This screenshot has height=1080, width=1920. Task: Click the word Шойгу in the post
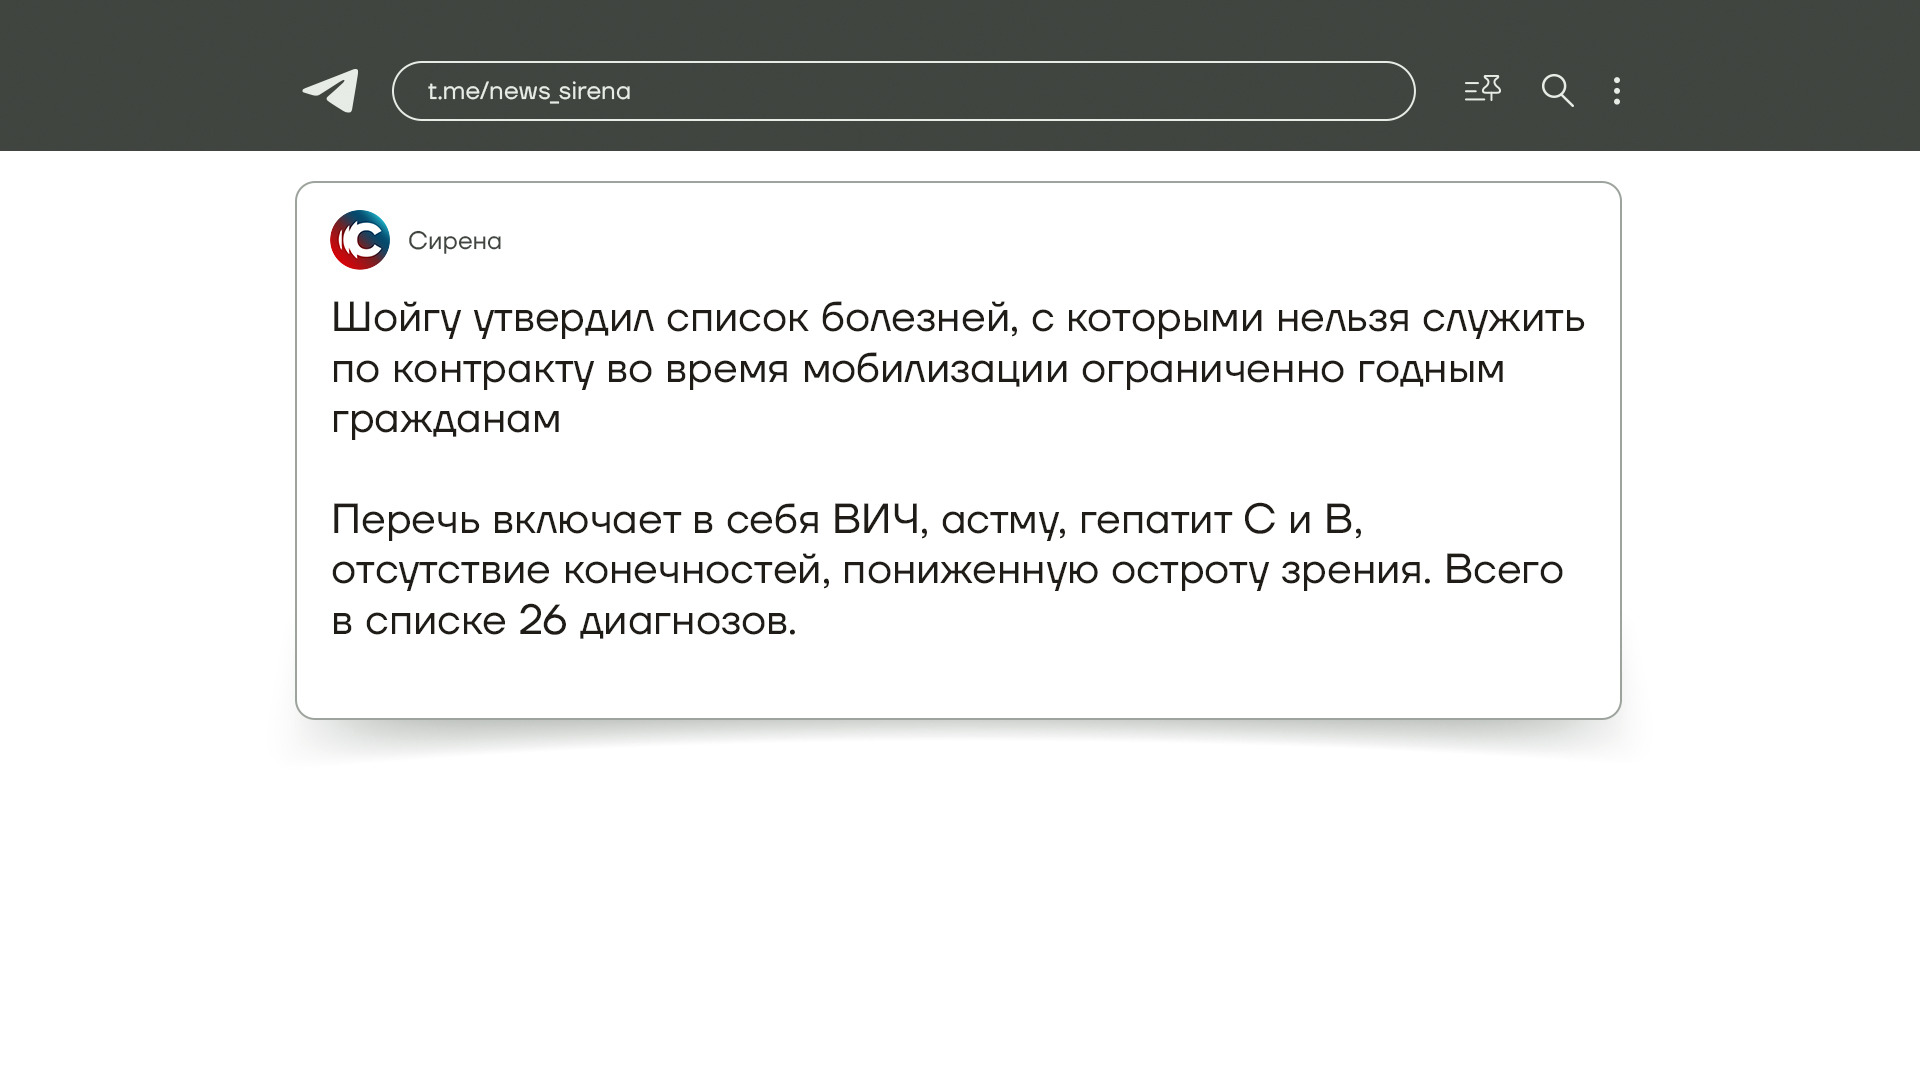pos(396,318)
